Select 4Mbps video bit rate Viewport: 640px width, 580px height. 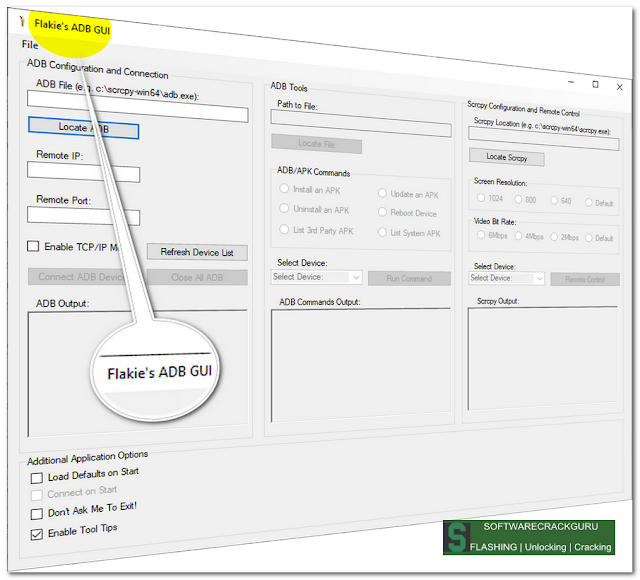[x=518, y=236]
